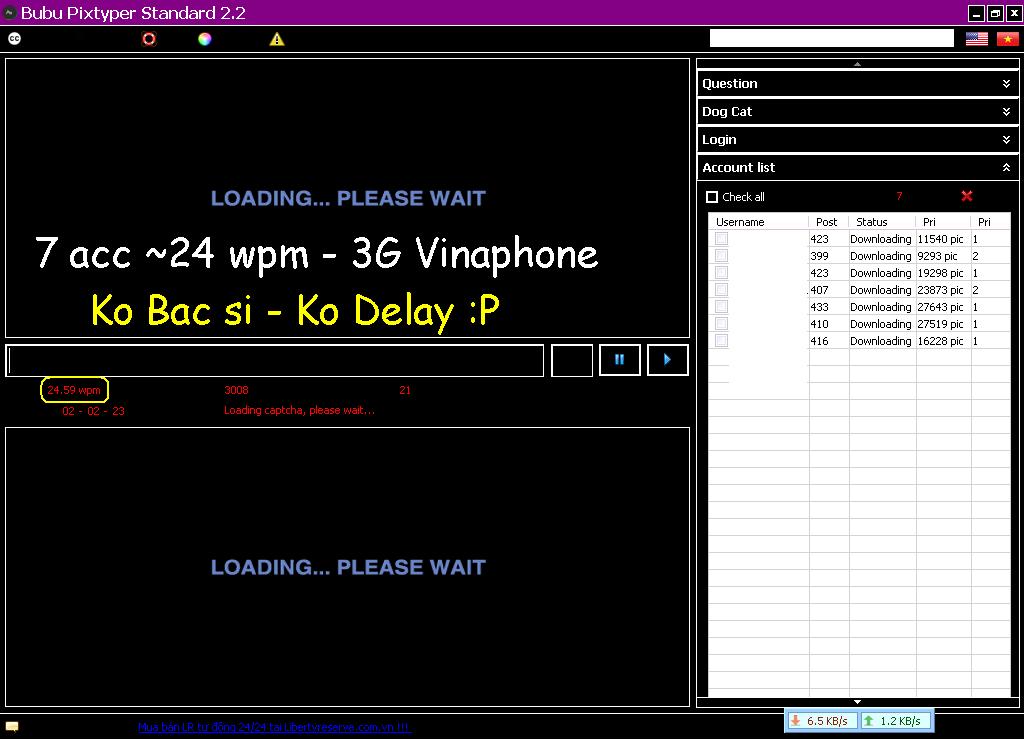Sort by the Username column header
Image resolution: width=1024 pixels, height=740 pixels.
click(x=758, y=222)
